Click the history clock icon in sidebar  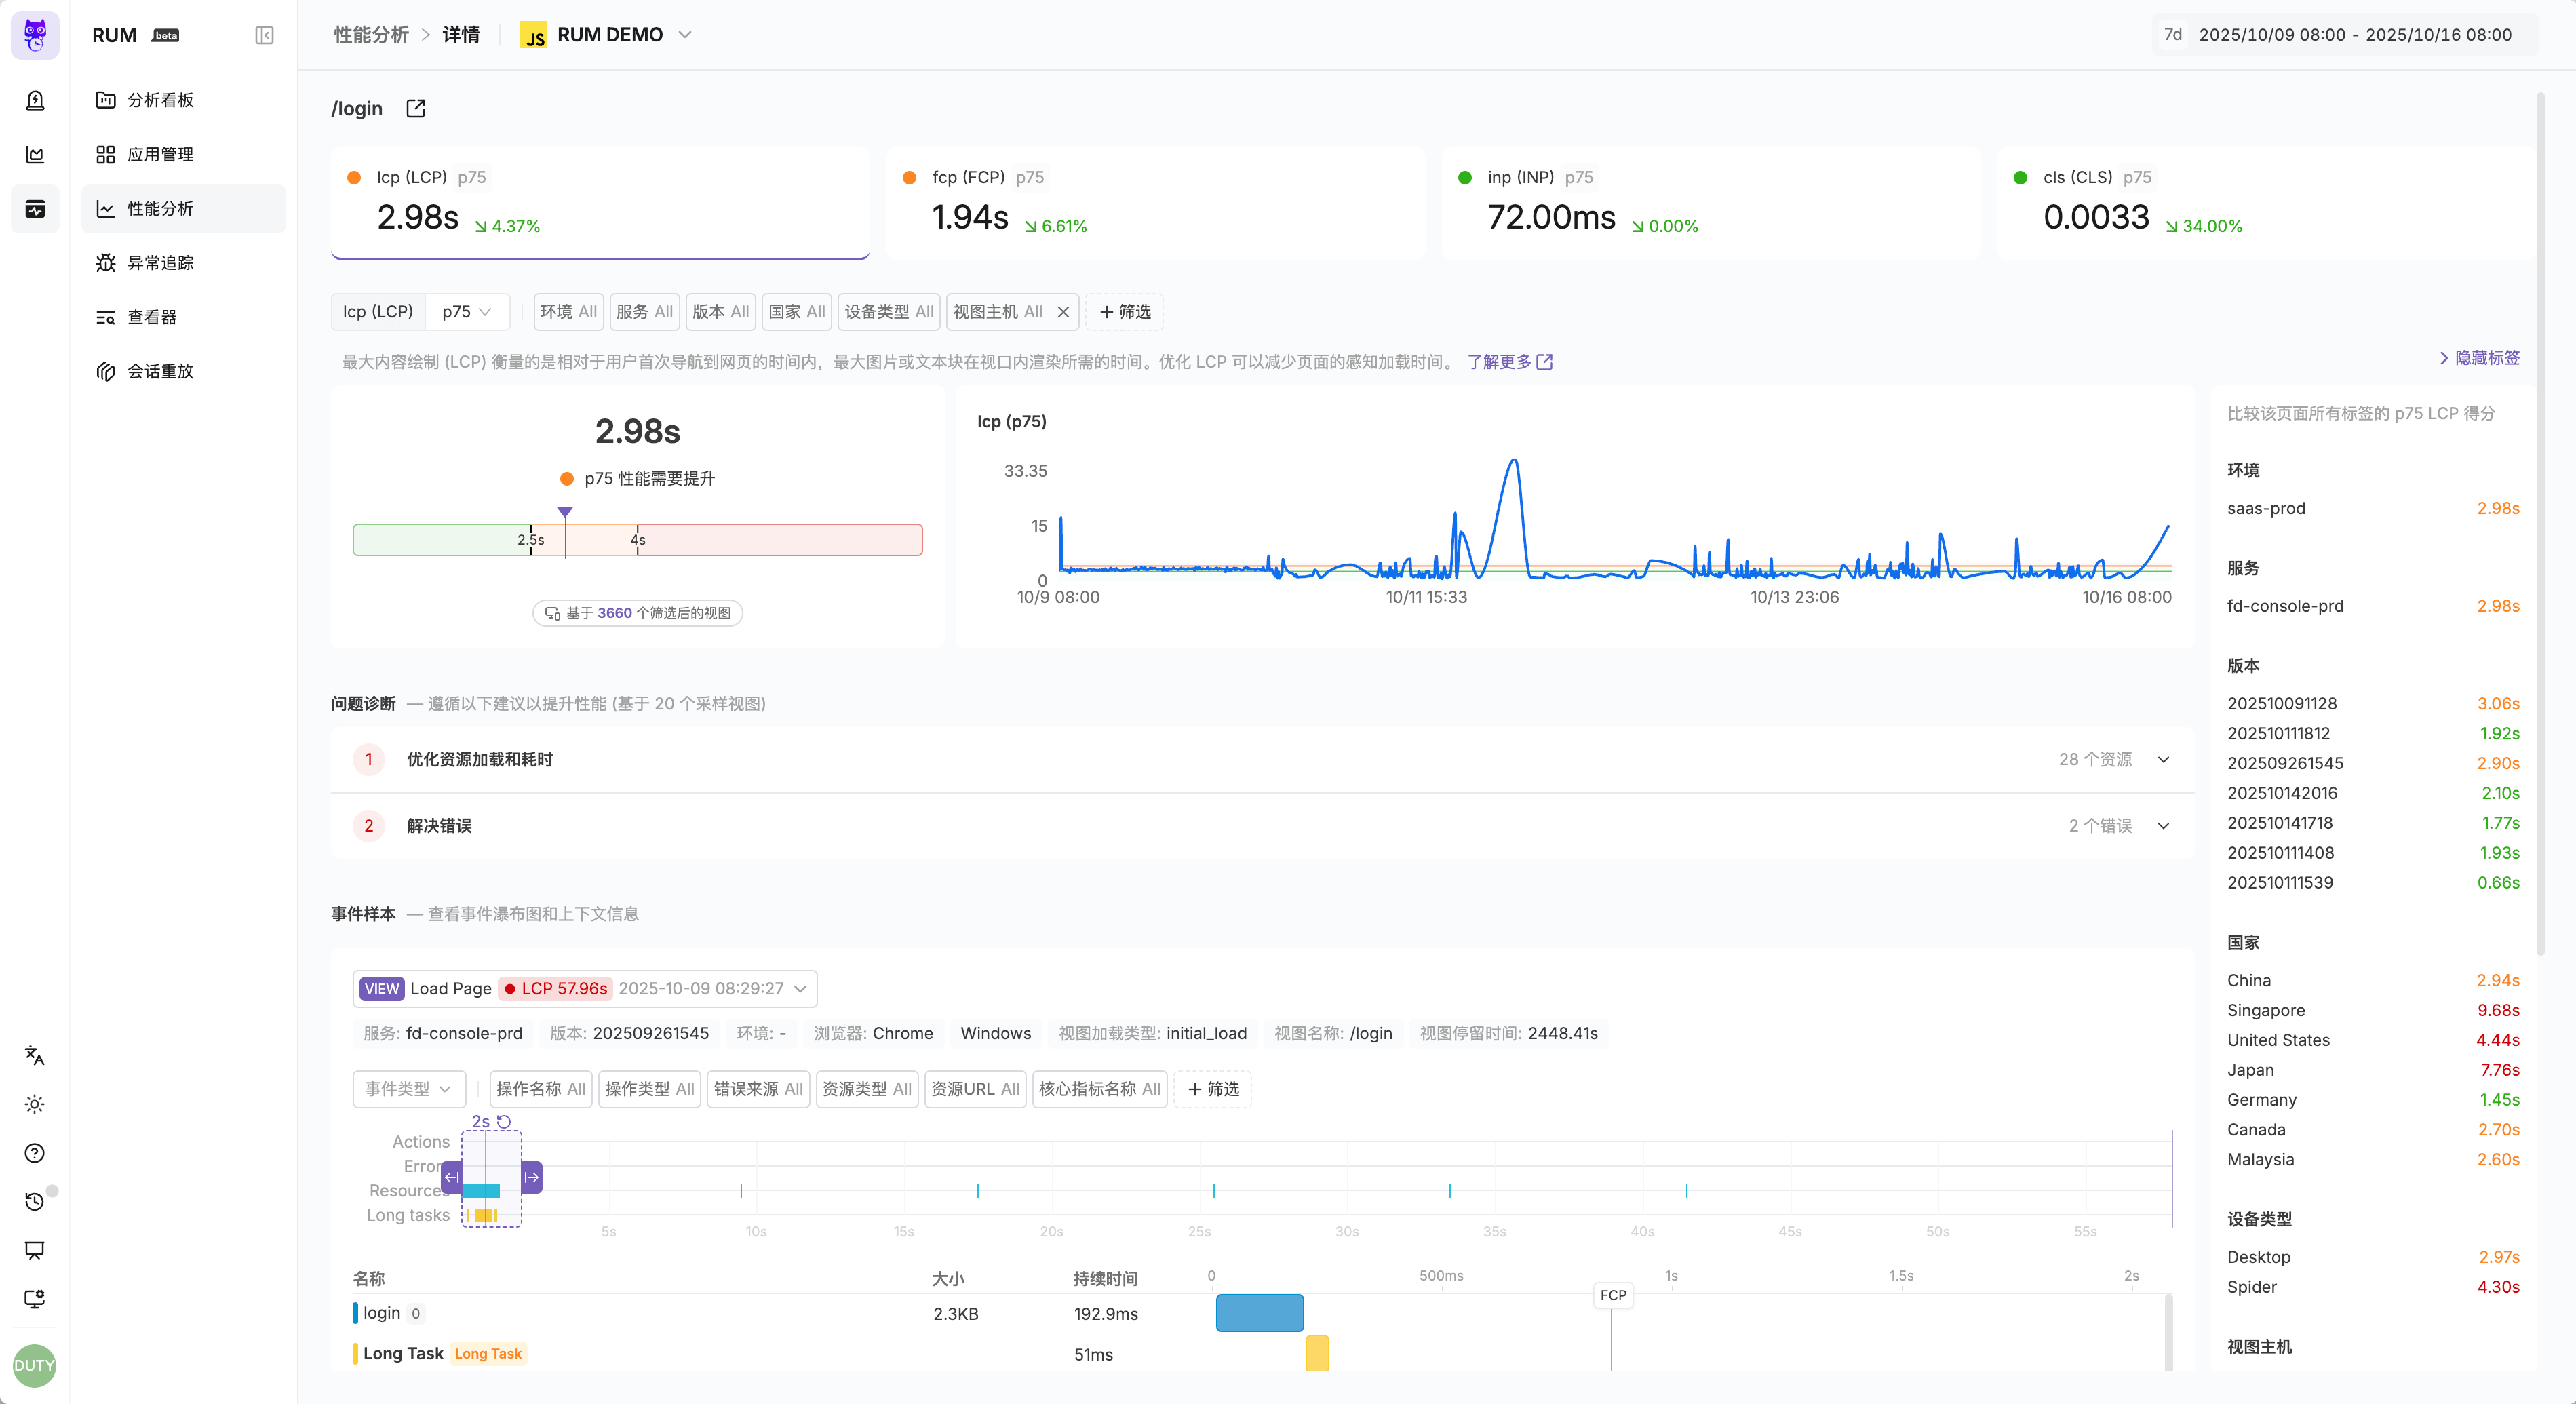35,1201
